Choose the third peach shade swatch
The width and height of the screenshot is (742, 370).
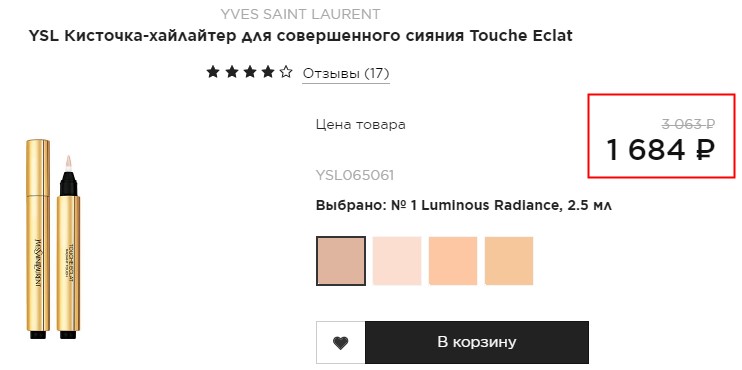453,261
